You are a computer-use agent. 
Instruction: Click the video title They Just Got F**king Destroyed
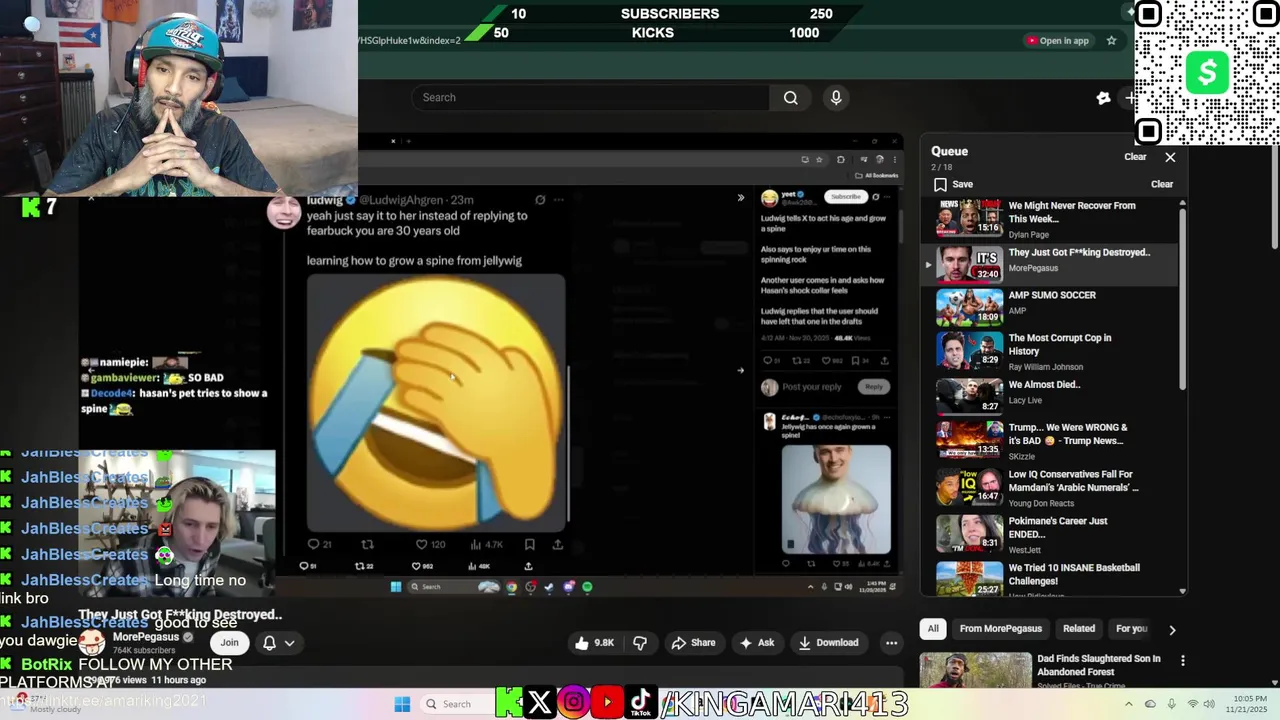(x=180, y=615)
